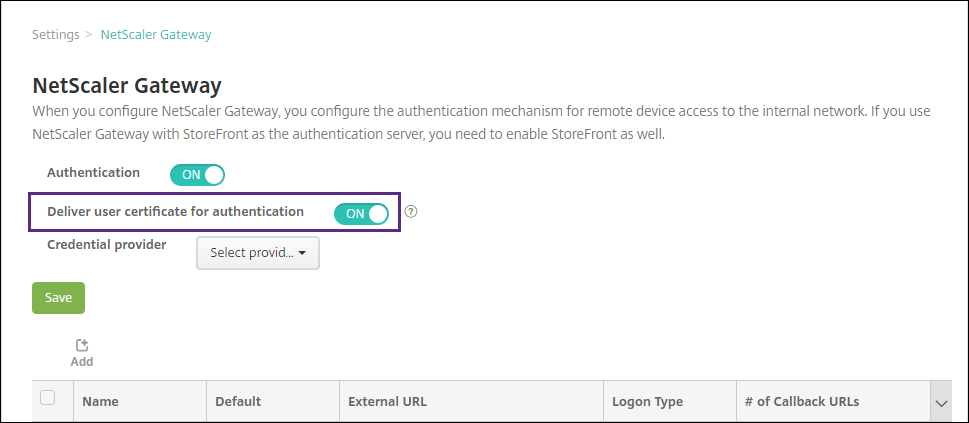Screen dimensions: 969x423
Task: Click the NetScaler Gateway breadcrumb link
Action: click(156, 34)
